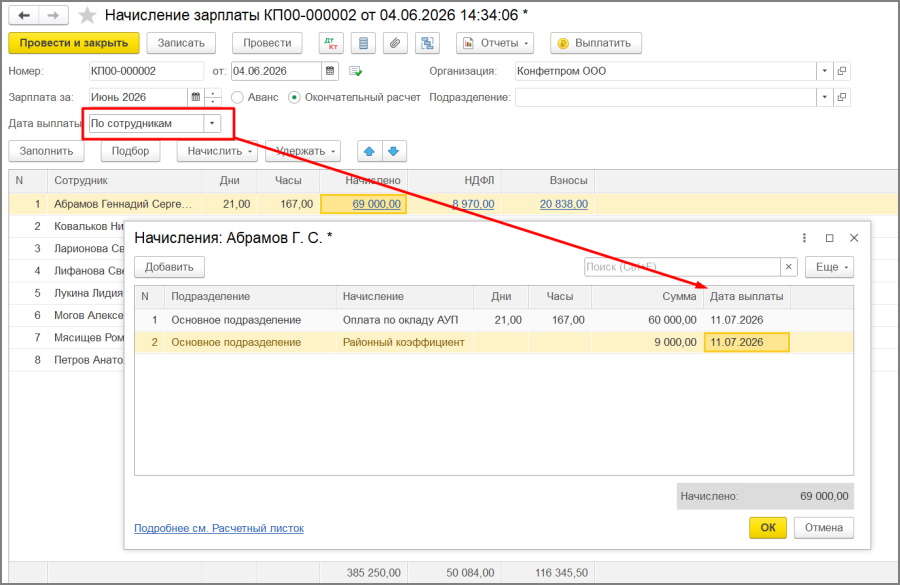
Task: Click the Отмена button
Action: pos(824,528)
